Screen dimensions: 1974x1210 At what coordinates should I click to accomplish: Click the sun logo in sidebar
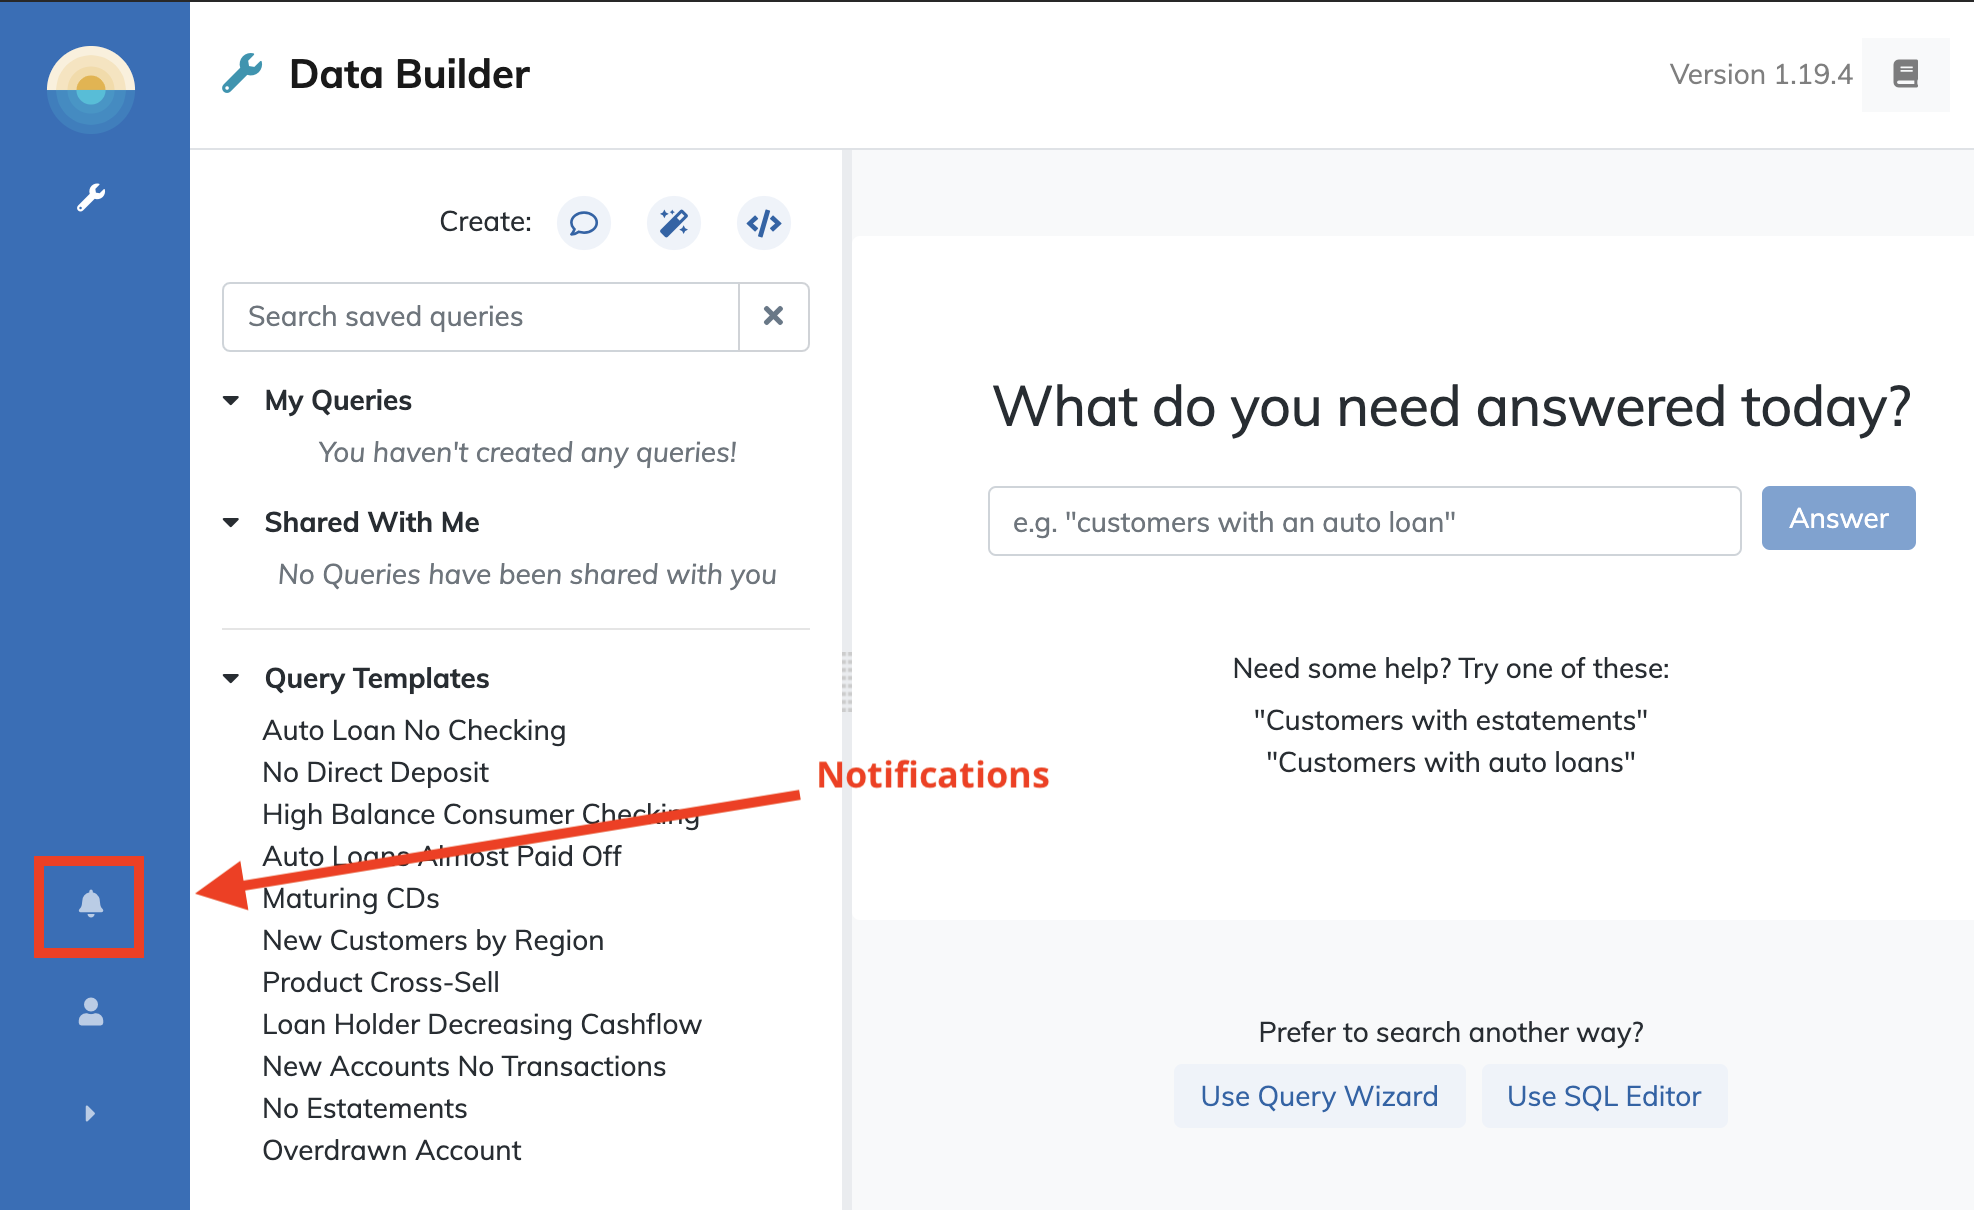click(x=91, y=90)
